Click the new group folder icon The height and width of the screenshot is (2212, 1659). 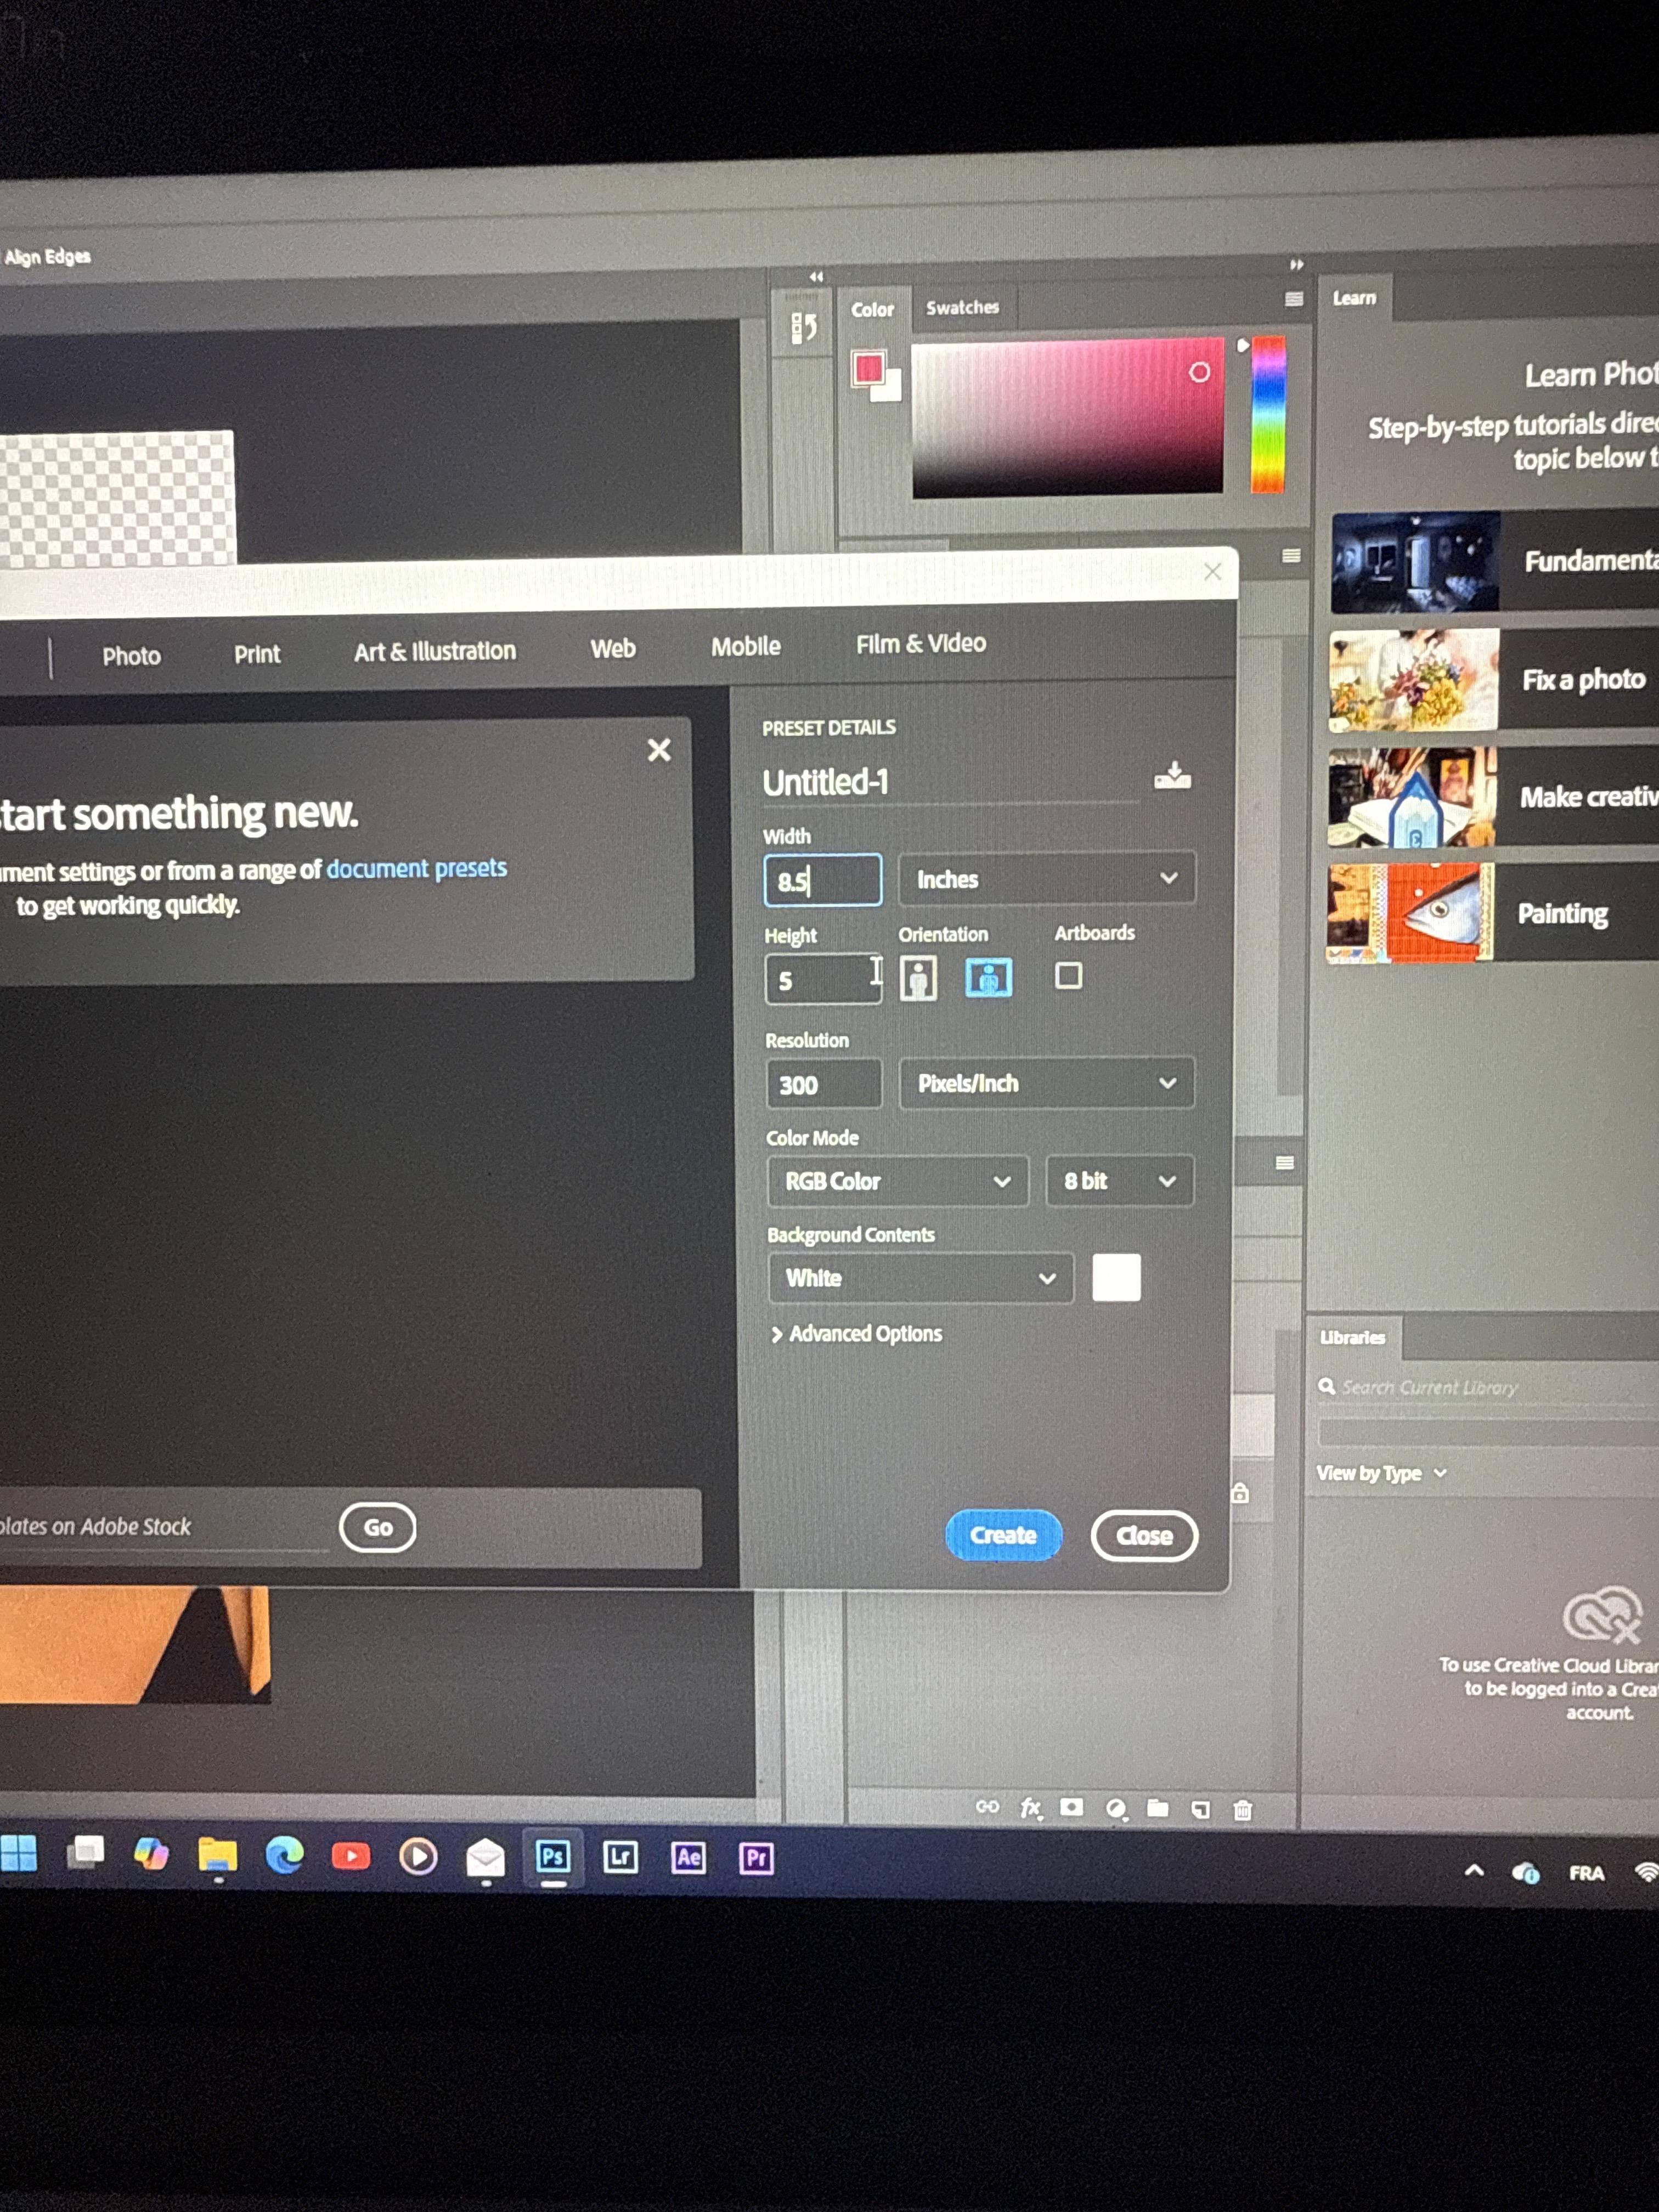point(1157,1808)
